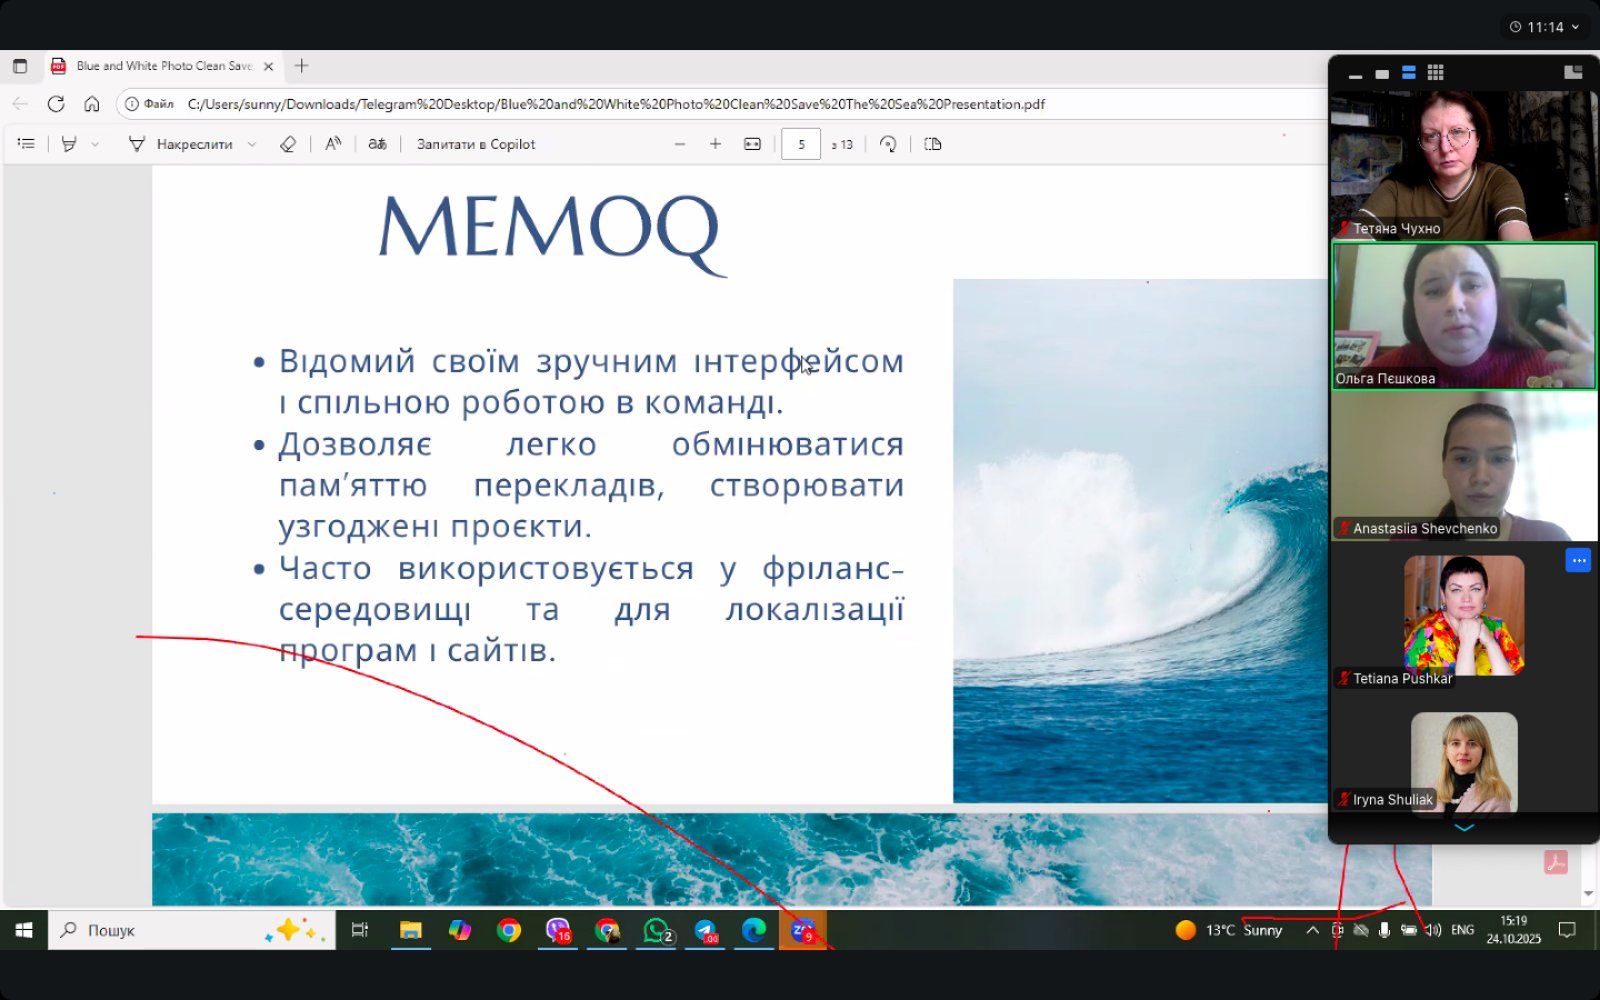
Task: Toggle vertical strip view in Zoom panel
Action: click(x=1409, y=73)
